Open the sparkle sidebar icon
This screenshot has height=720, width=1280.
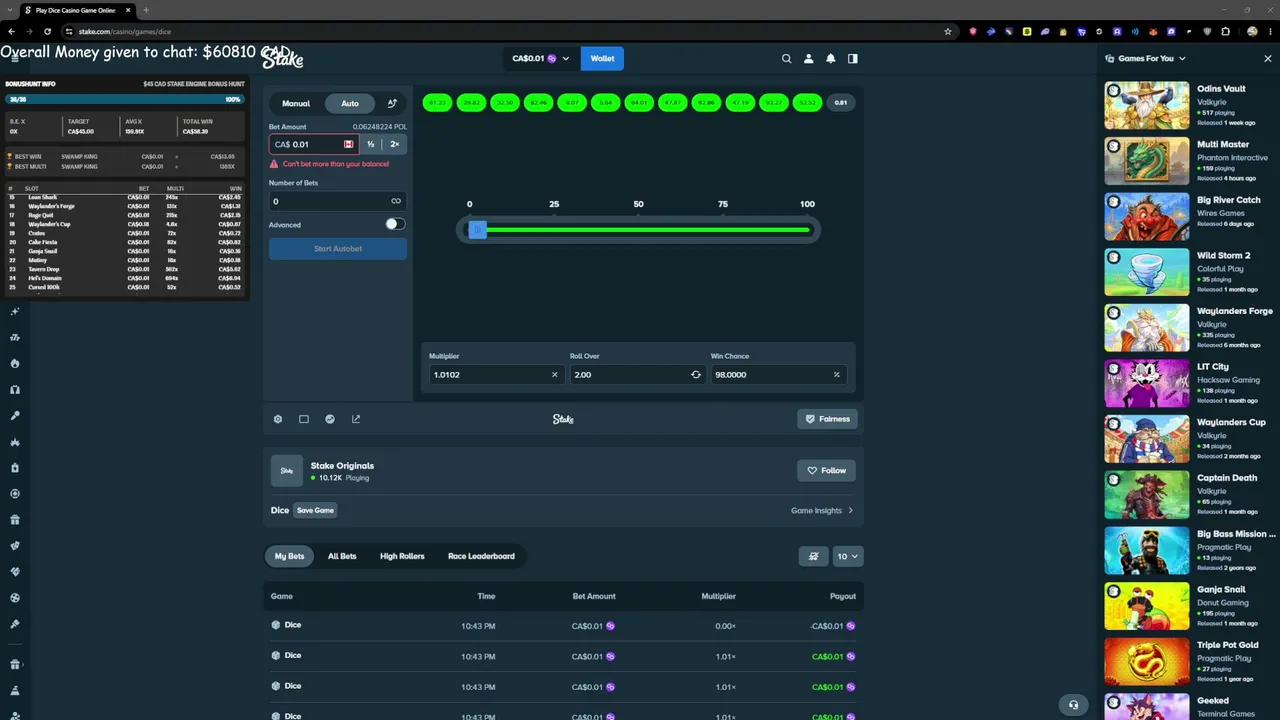[x=15, y=312]
